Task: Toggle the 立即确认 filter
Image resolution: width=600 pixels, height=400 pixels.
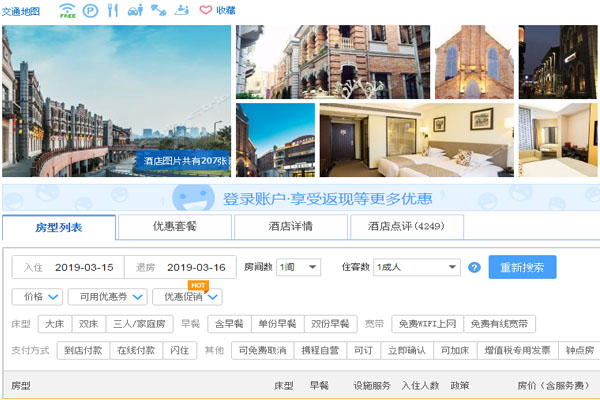Action: coord(407,351)
